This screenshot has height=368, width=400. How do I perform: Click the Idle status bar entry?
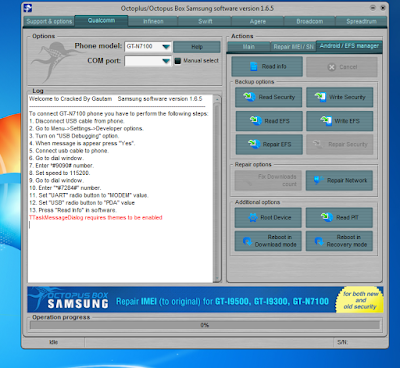coord(53,342)
